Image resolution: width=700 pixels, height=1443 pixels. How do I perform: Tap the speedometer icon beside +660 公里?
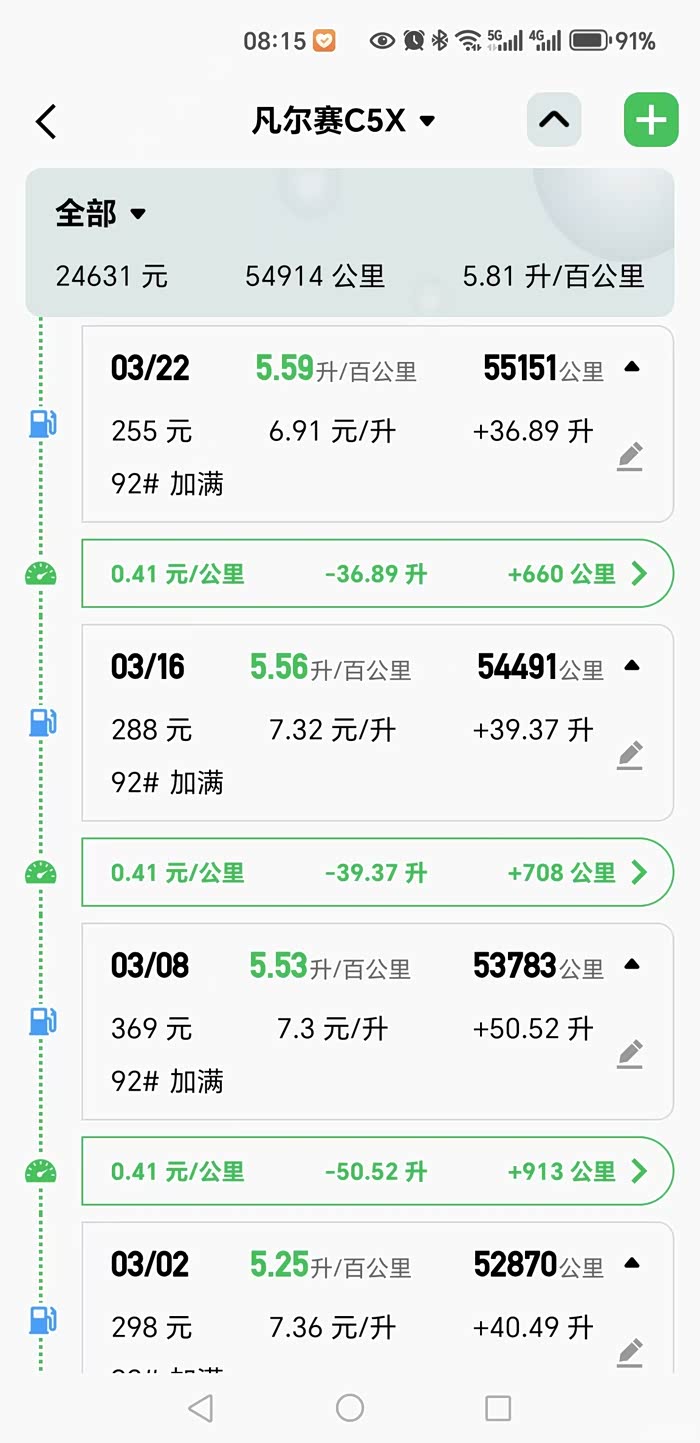coord(41,574)
